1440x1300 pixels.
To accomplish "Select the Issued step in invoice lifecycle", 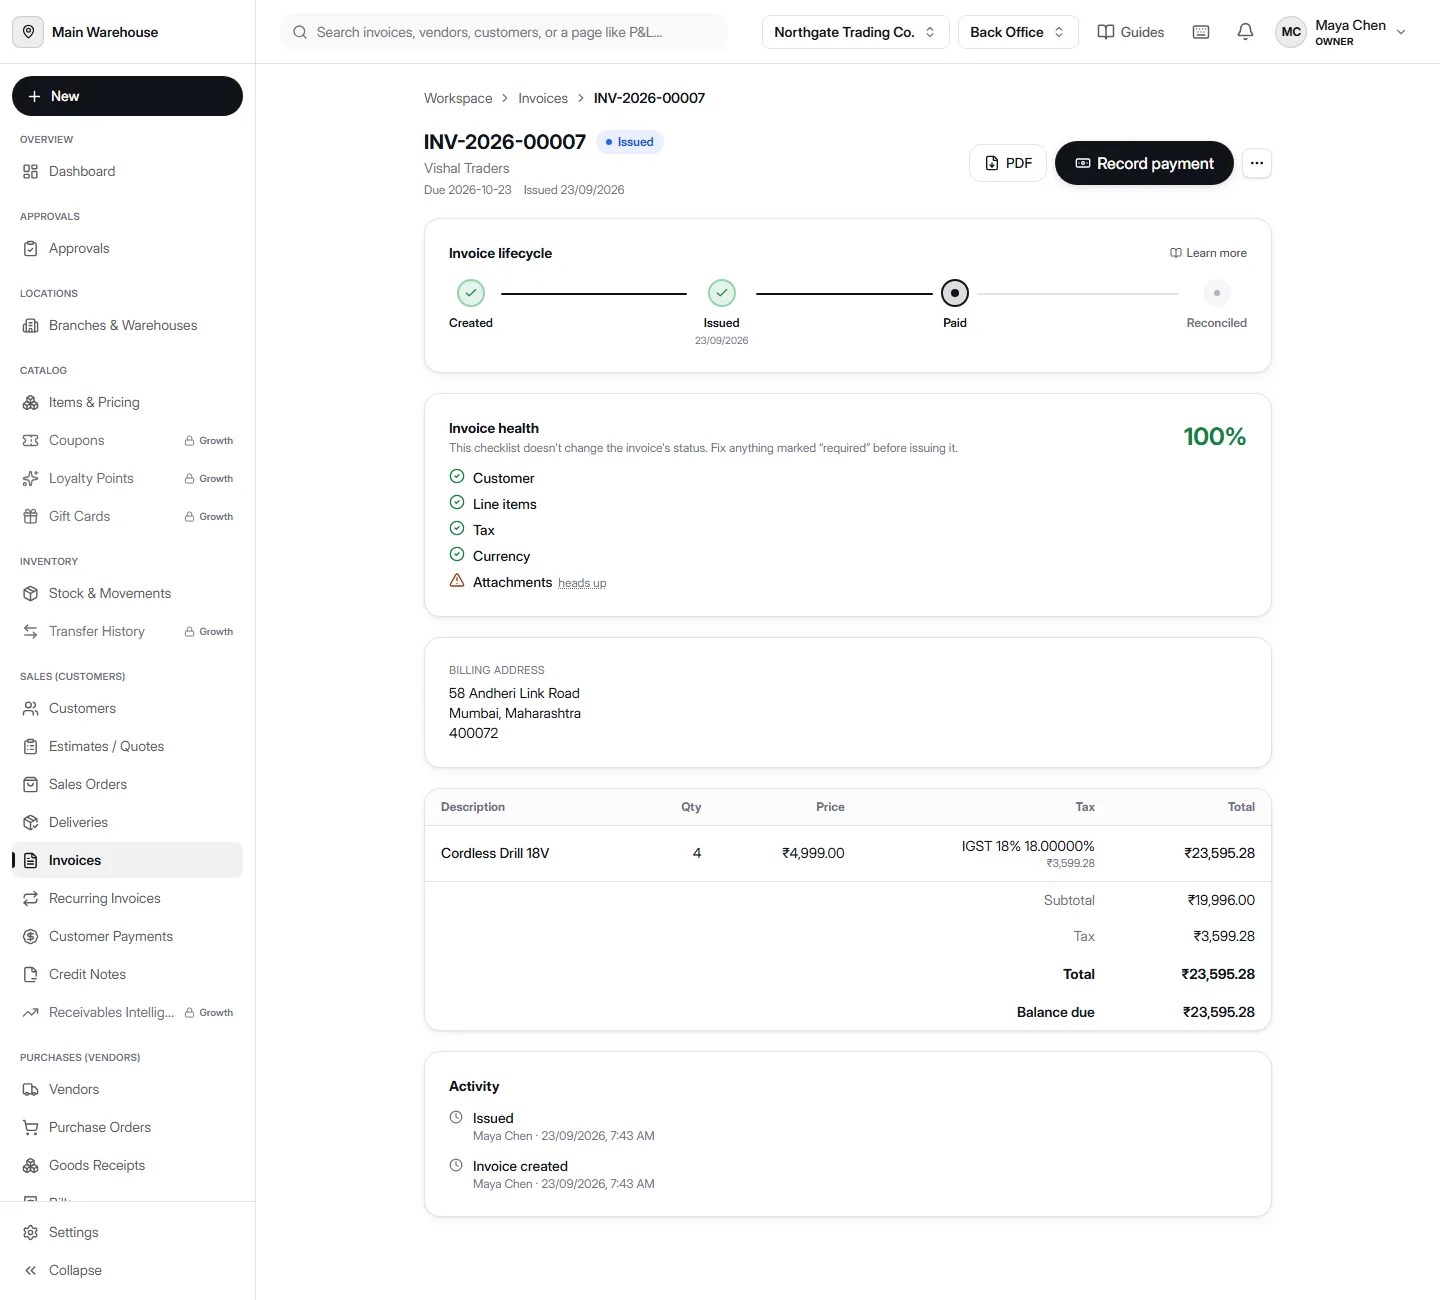I will 722,294.
